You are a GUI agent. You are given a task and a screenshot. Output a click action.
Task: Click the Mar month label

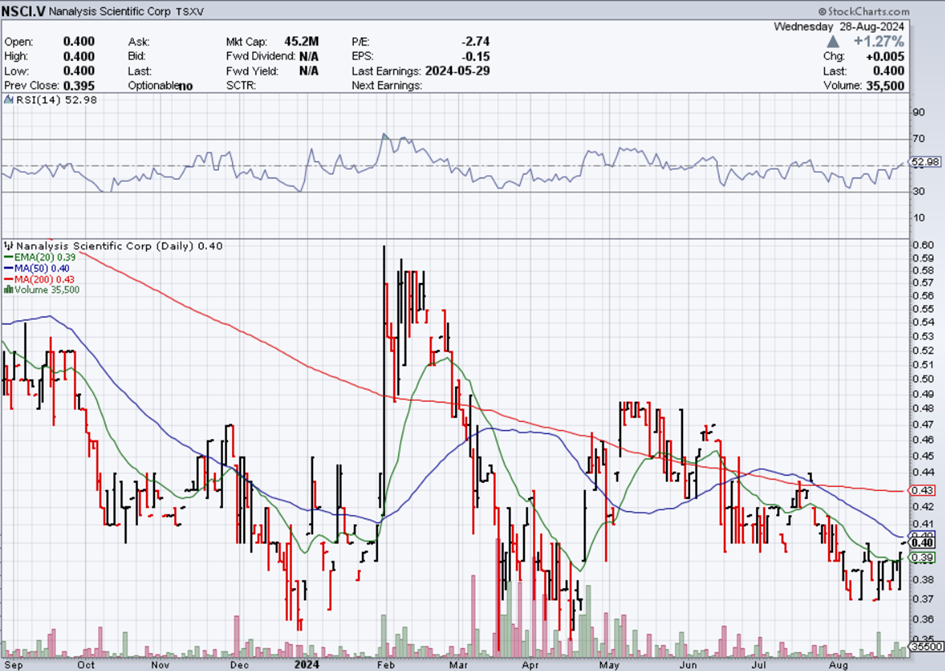tap(458, 665)
